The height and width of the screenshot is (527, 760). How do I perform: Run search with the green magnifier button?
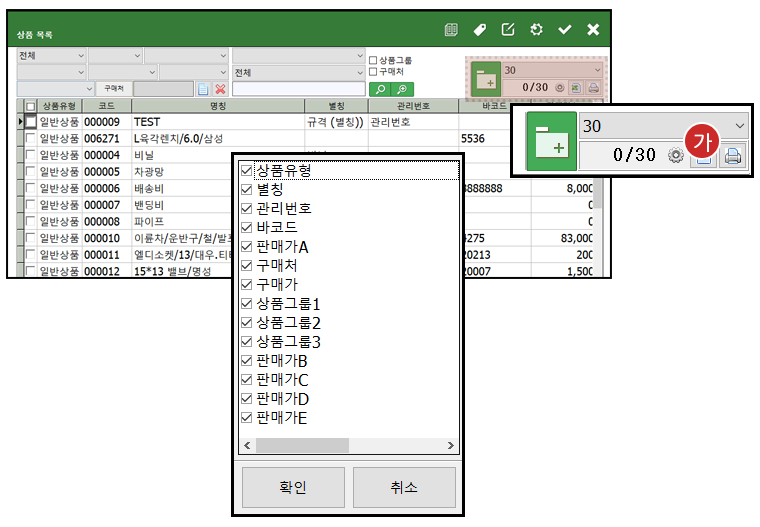pyautogui.click(x=380, y=89)
